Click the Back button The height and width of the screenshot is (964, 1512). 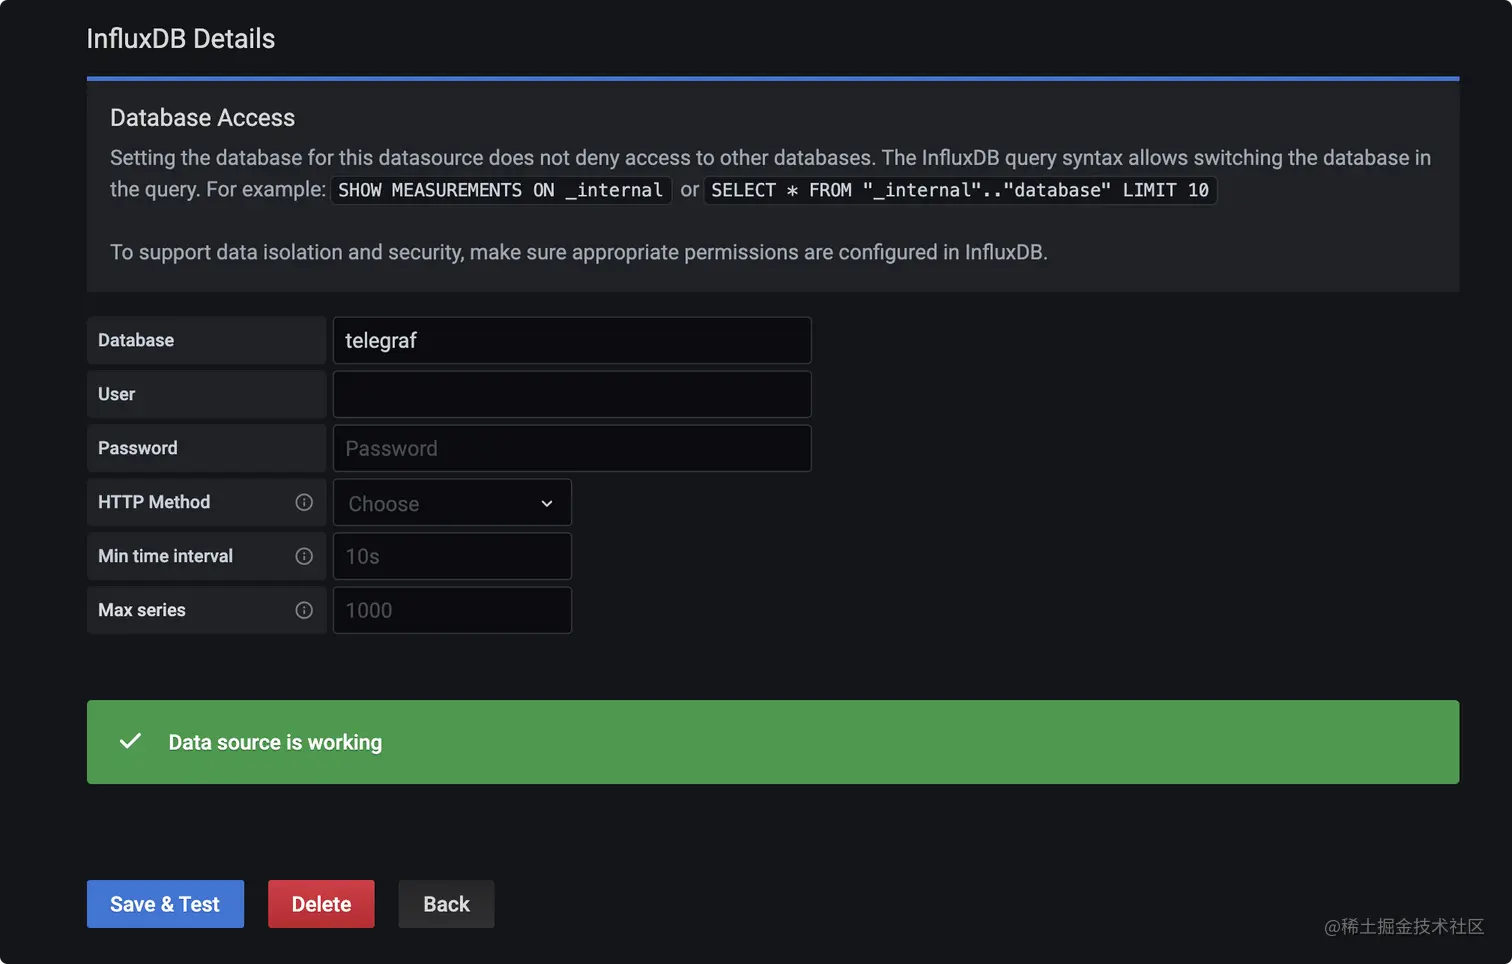446,904
